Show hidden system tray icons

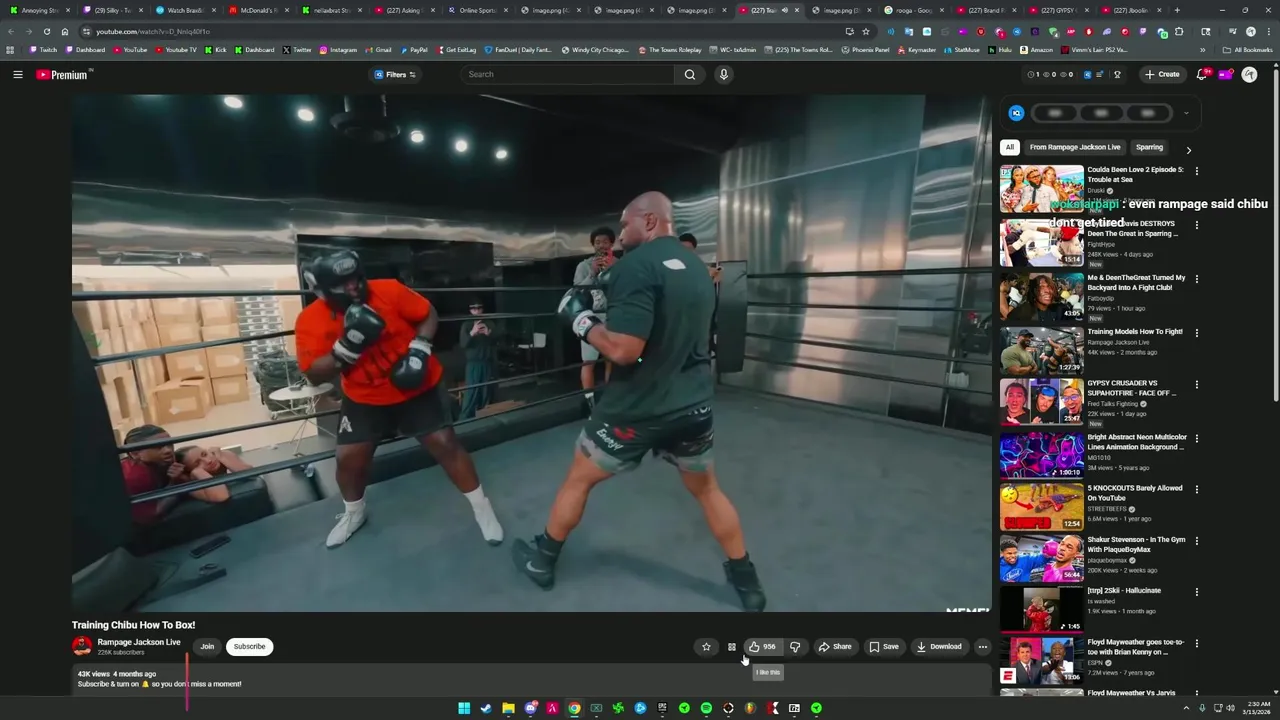coord(1187,708)
